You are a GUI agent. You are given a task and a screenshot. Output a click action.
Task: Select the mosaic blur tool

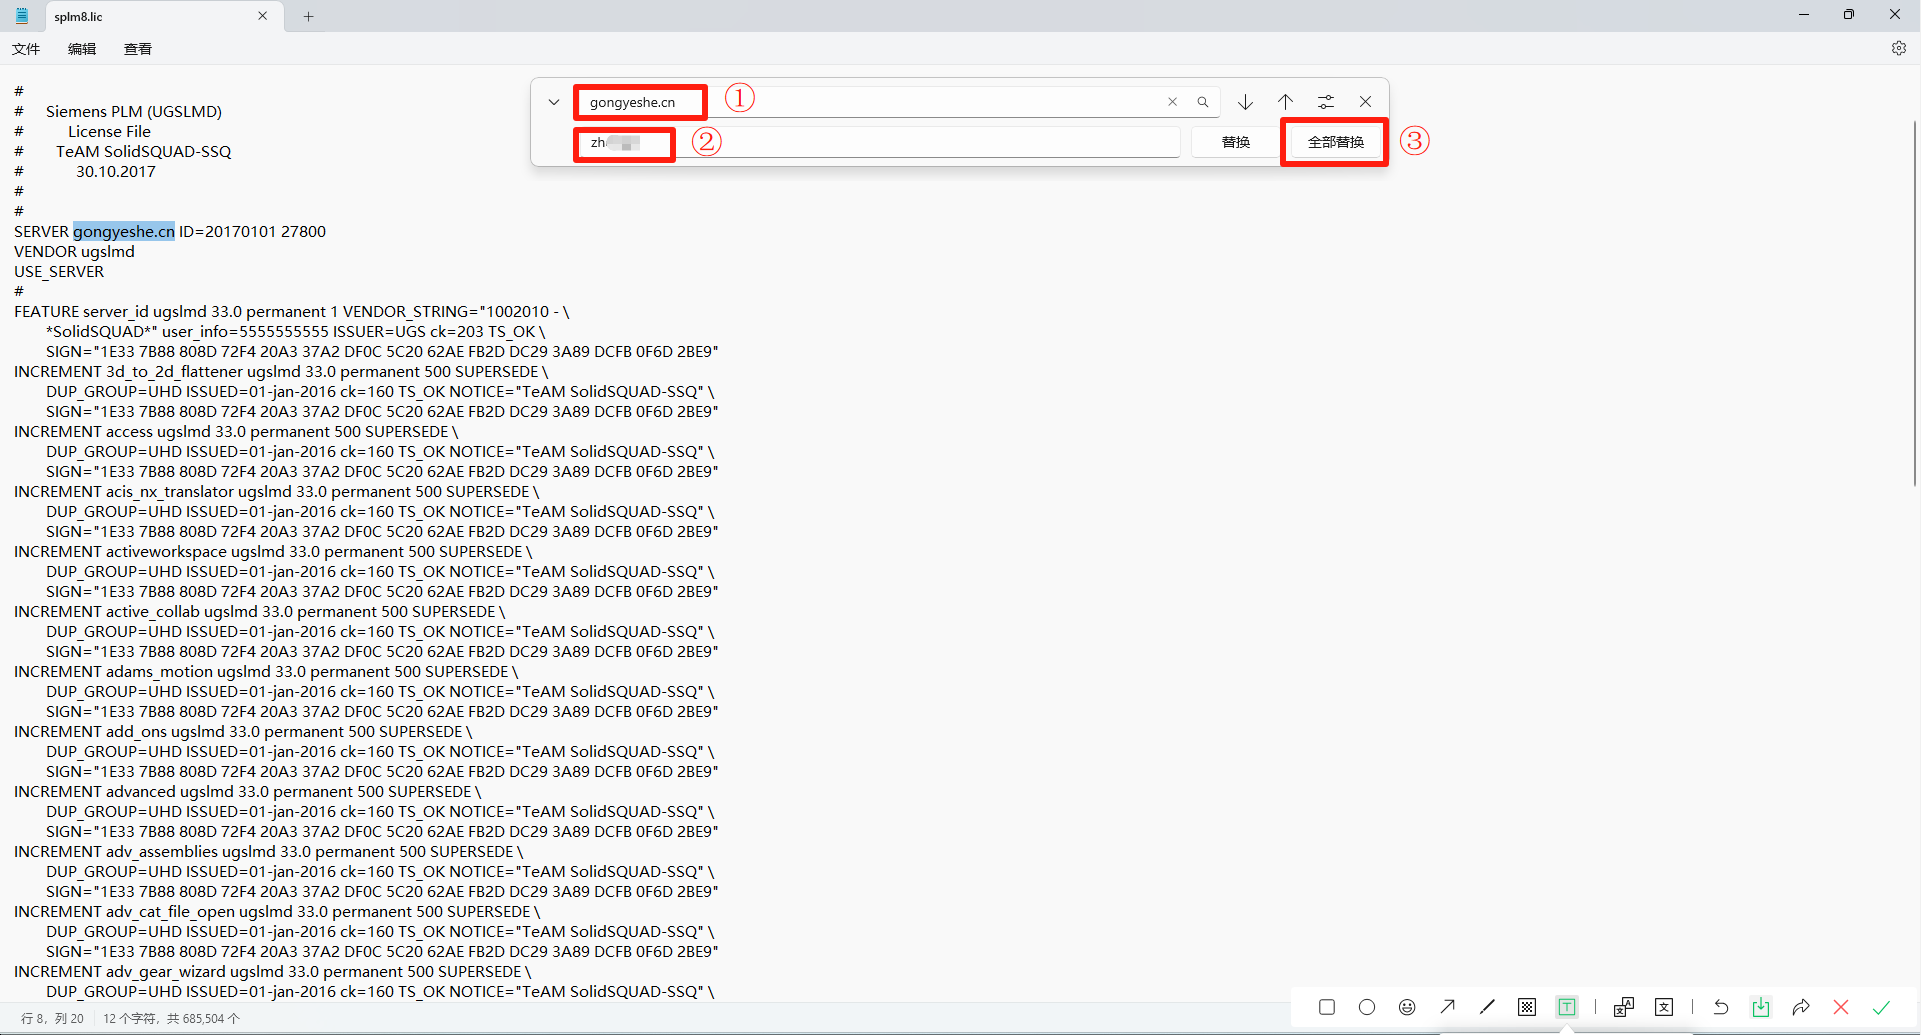pos(1527,1007)
